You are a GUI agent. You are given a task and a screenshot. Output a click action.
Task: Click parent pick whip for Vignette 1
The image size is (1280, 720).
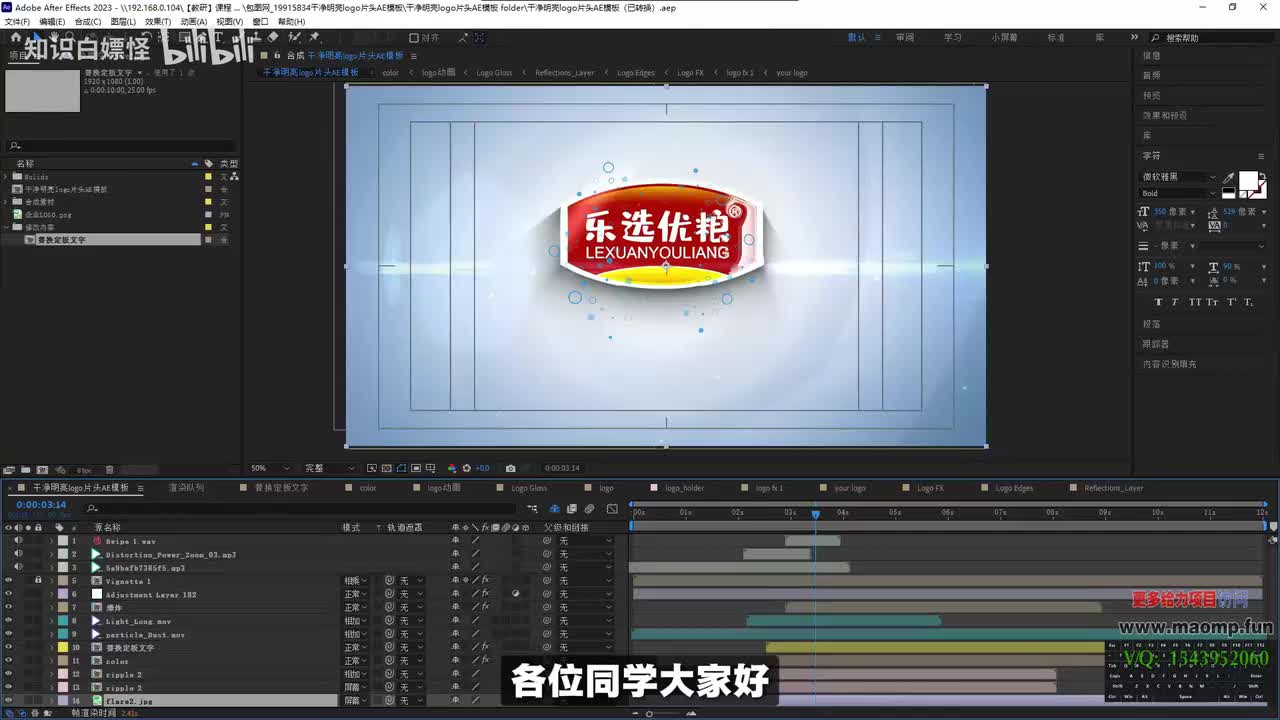(546, 580)
